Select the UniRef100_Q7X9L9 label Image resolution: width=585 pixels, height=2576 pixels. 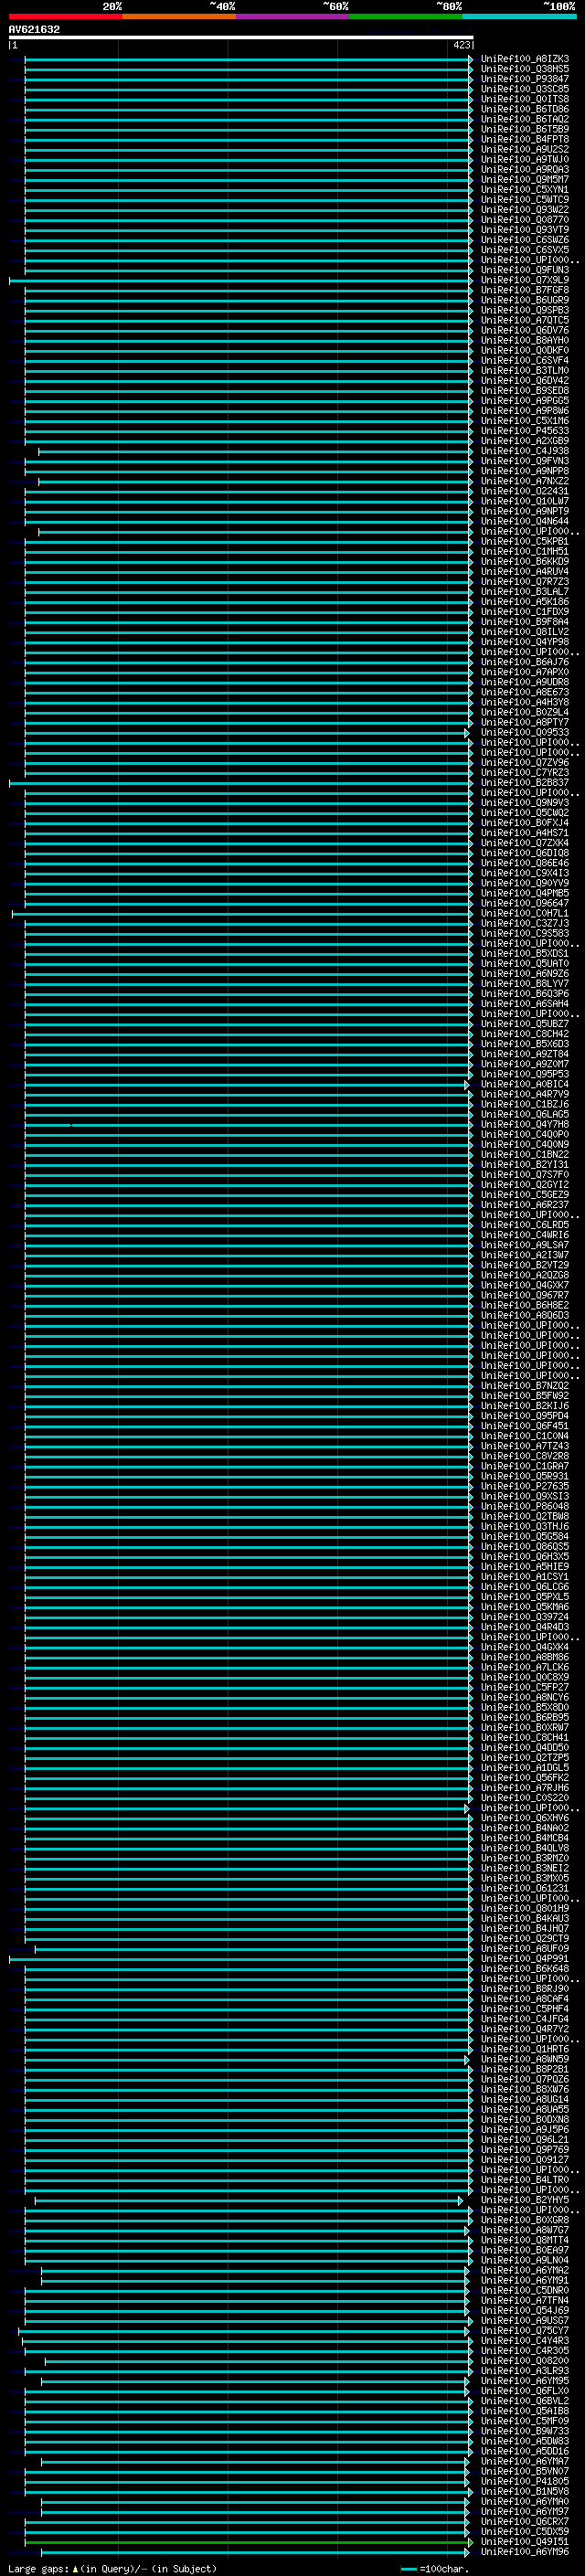[x=525, y=280]
